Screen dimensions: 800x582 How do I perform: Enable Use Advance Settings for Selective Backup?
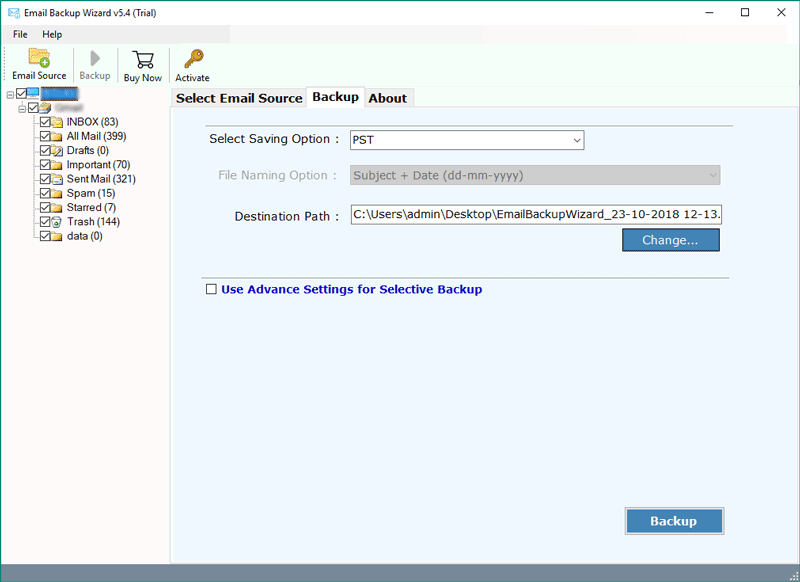pos(211,289)
